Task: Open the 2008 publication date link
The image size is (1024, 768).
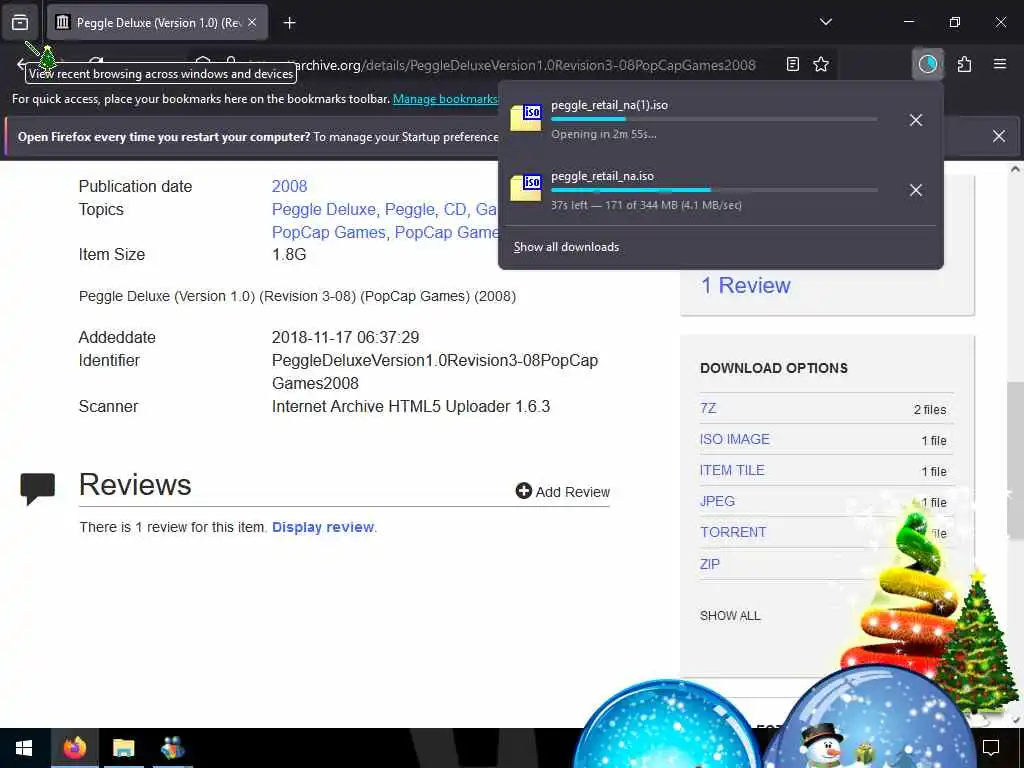Action: tap(289, 186)
